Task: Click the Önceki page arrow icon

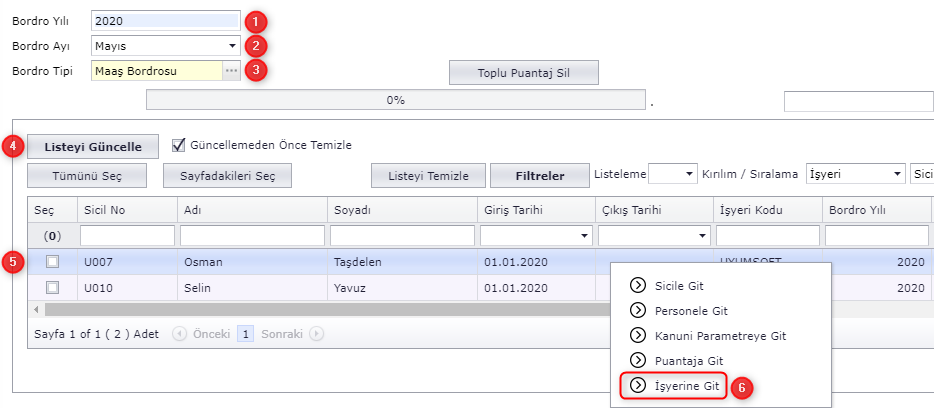Action: tap(180, 334)
